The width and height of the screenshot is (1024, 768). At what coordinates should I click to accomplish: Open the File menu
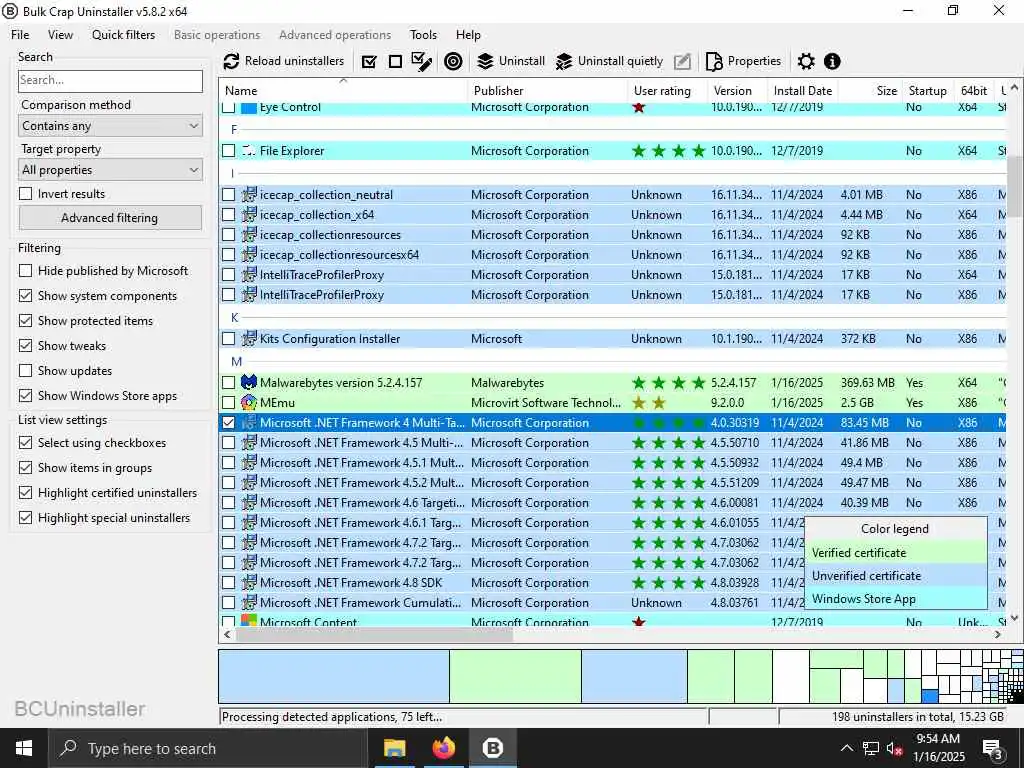tap(20, 35)
